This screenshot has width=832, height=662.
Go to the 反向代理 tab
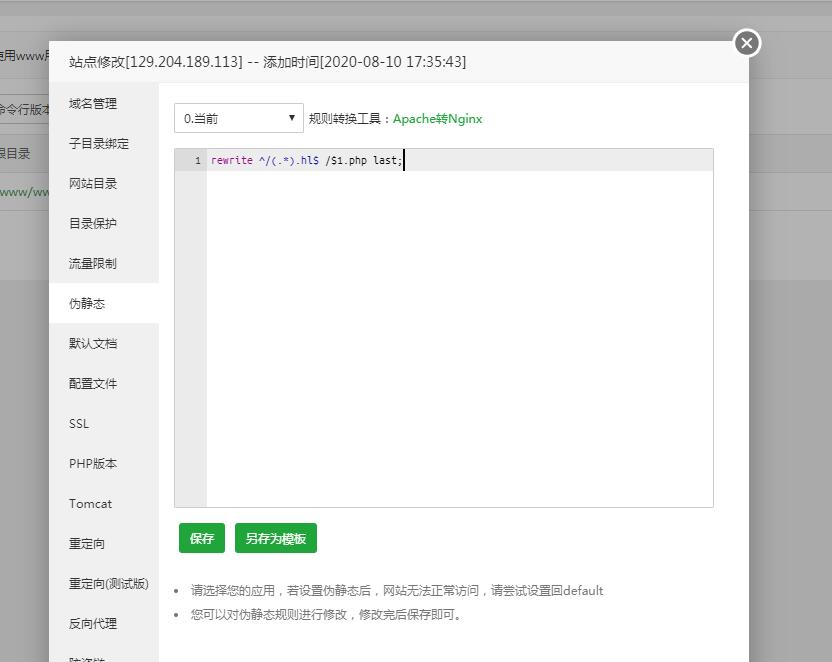tap(93, 623)
